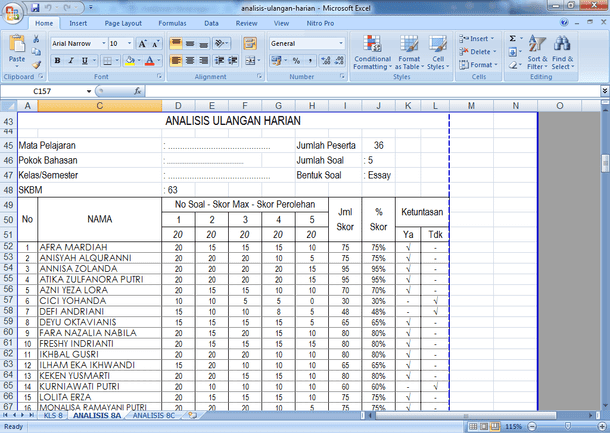Screen dimensions: 610x433
Task: Switch to the Page Layout tab
Action: [123, 23]
